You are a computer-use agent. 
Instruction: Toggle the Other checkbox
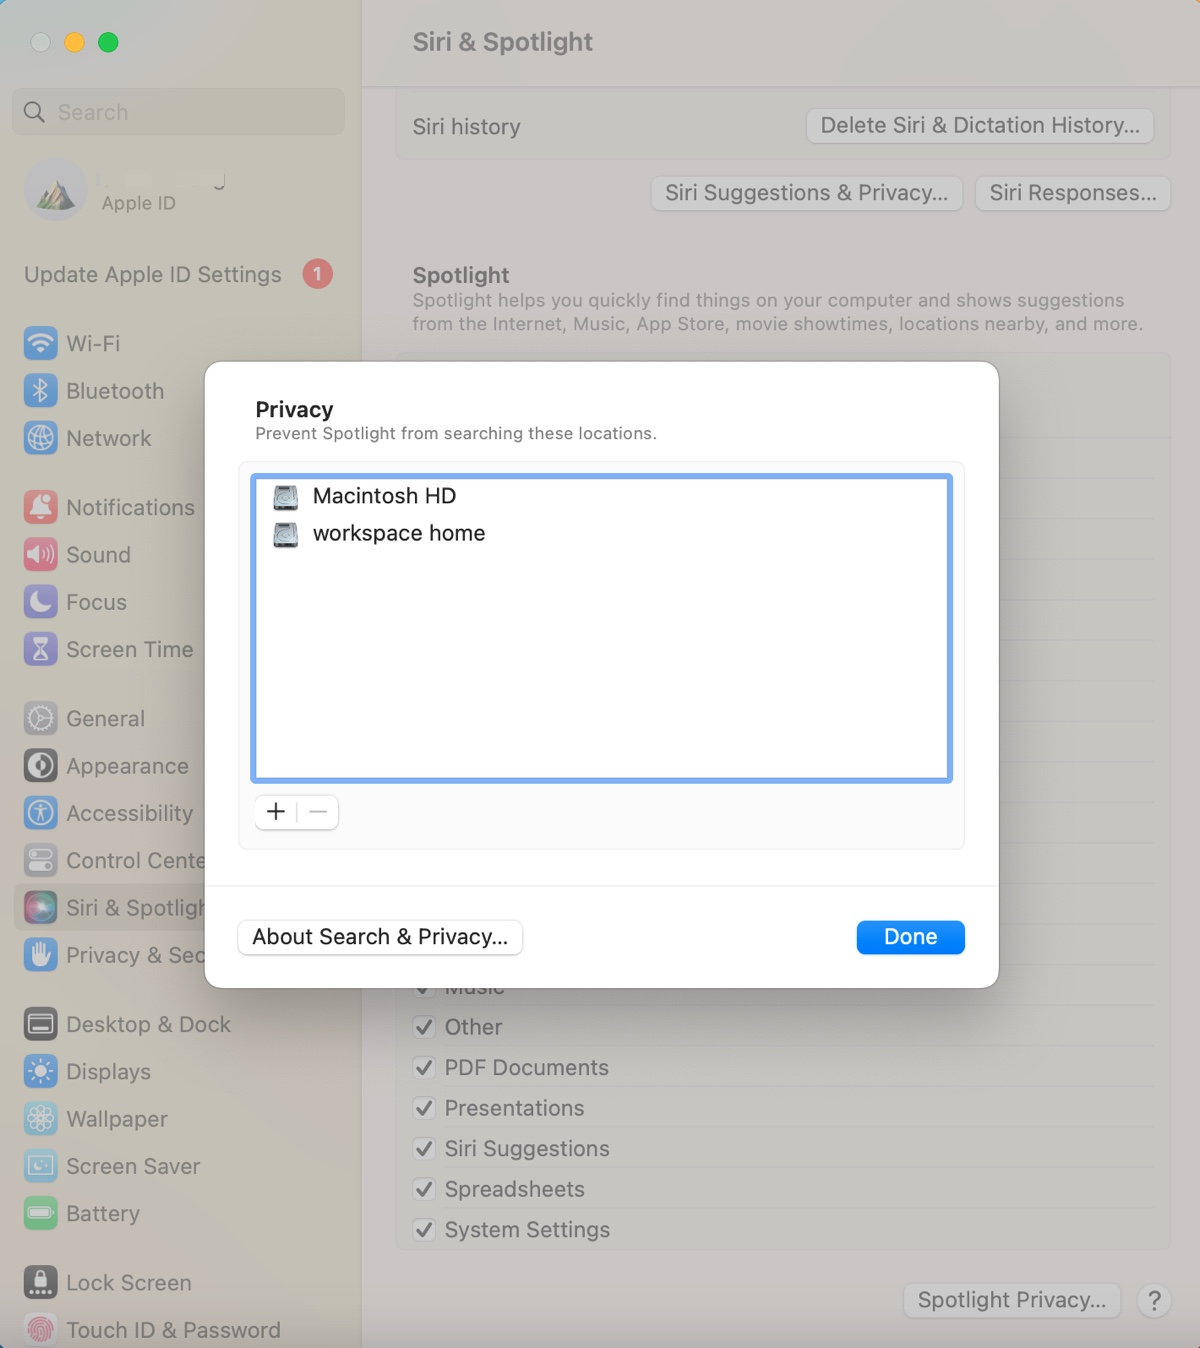coord(424,1027)
